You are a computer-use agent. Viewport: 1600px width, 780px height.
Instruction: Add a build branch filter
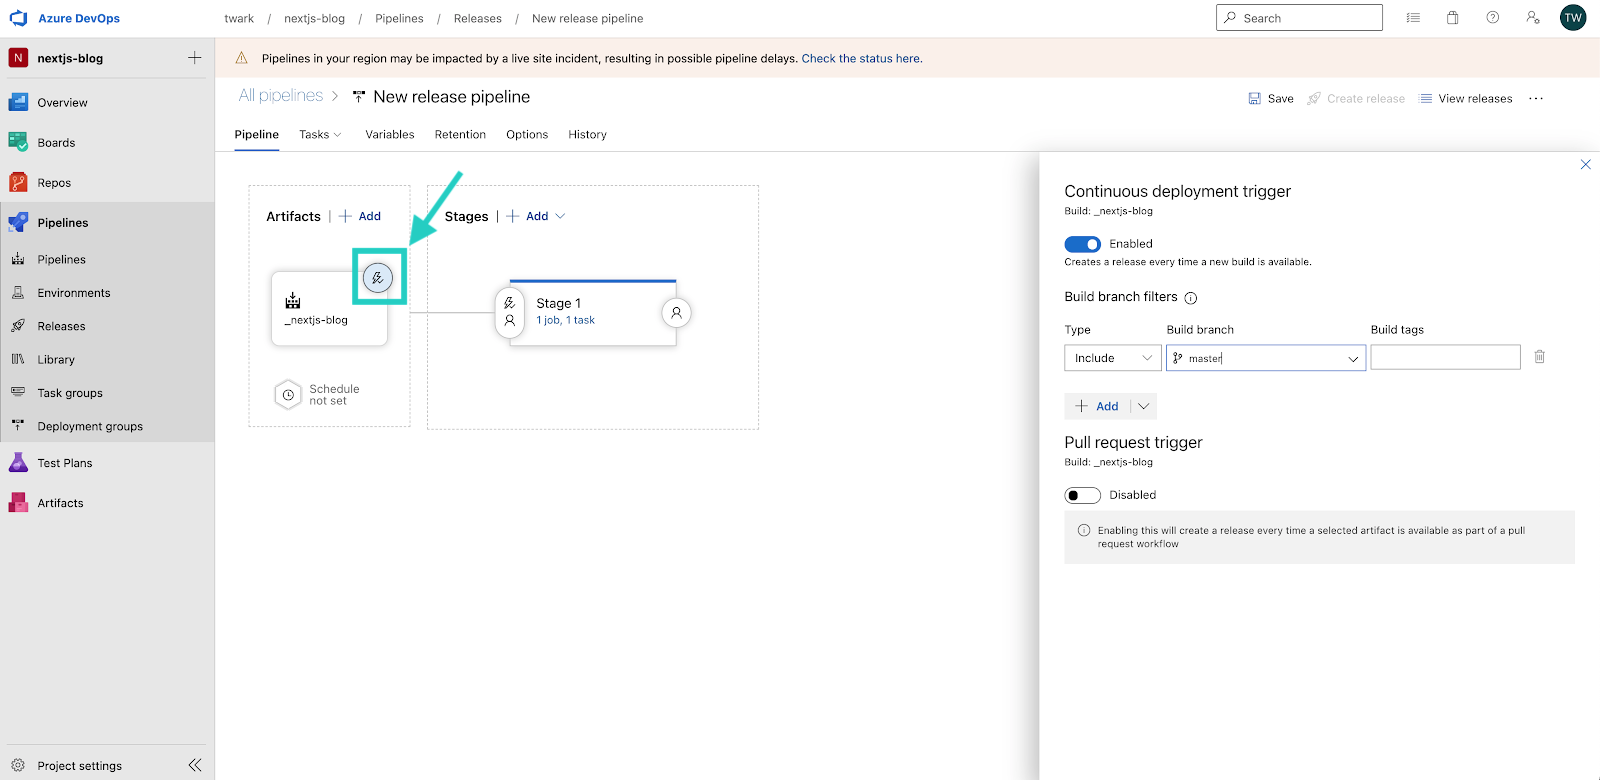tap(1097, 406)
